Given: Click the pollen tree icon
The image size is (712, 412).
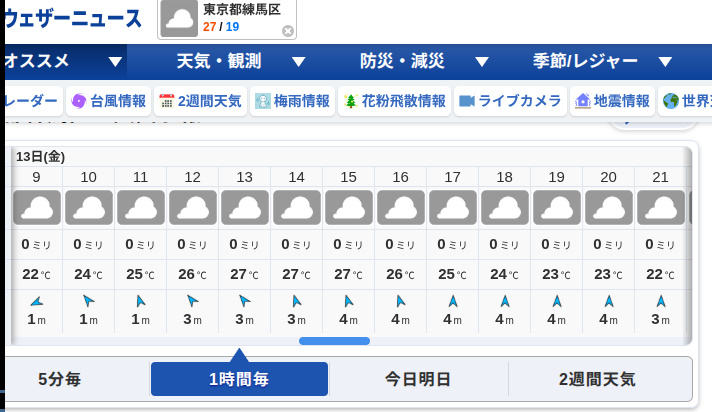Looking at the screenshot, I should tap(350, 101).
